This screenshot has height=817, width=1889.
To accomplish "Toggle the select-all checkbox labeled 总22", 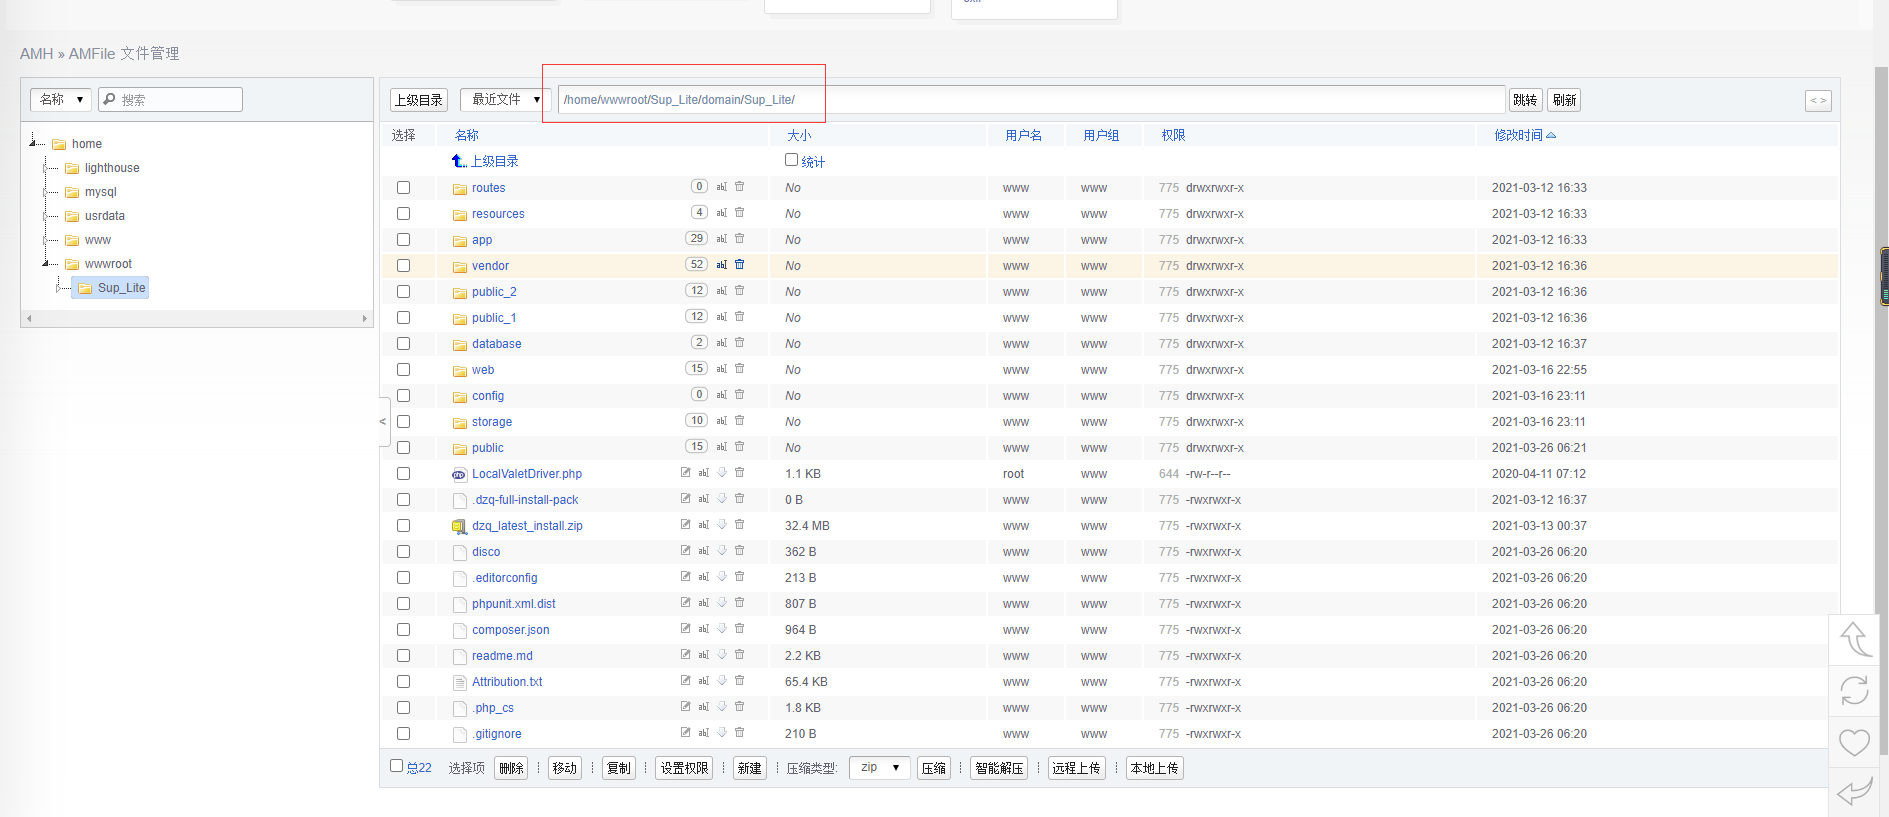I will click(396, 766).
